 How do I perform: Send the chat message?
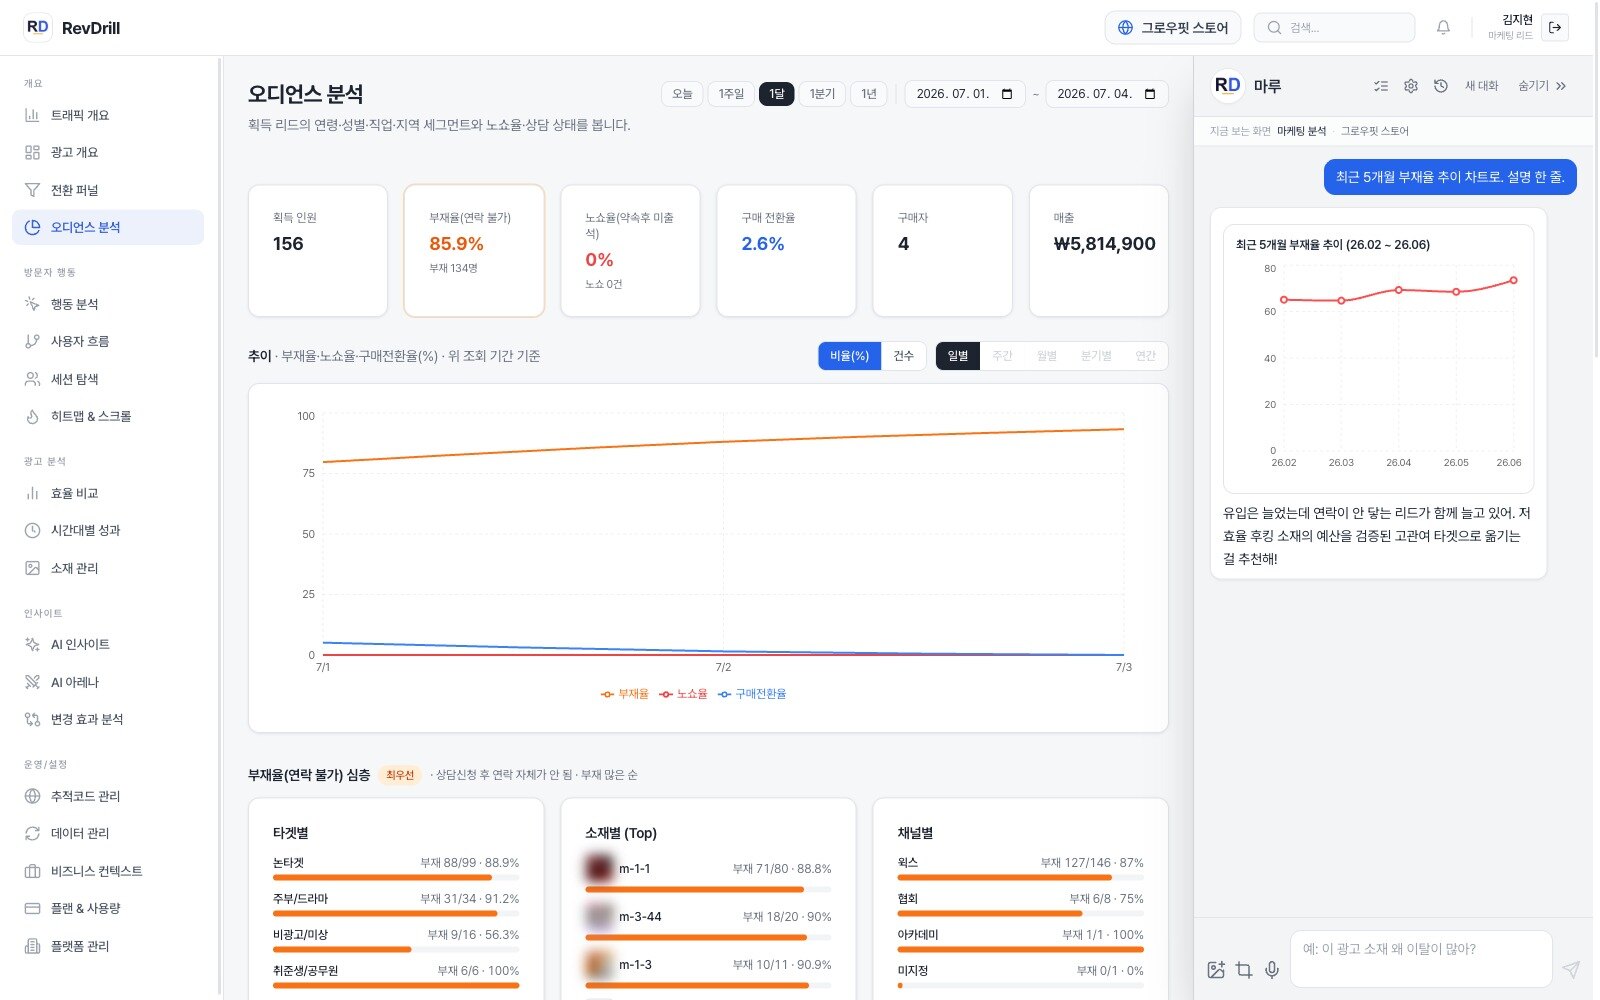(1571, 970)
